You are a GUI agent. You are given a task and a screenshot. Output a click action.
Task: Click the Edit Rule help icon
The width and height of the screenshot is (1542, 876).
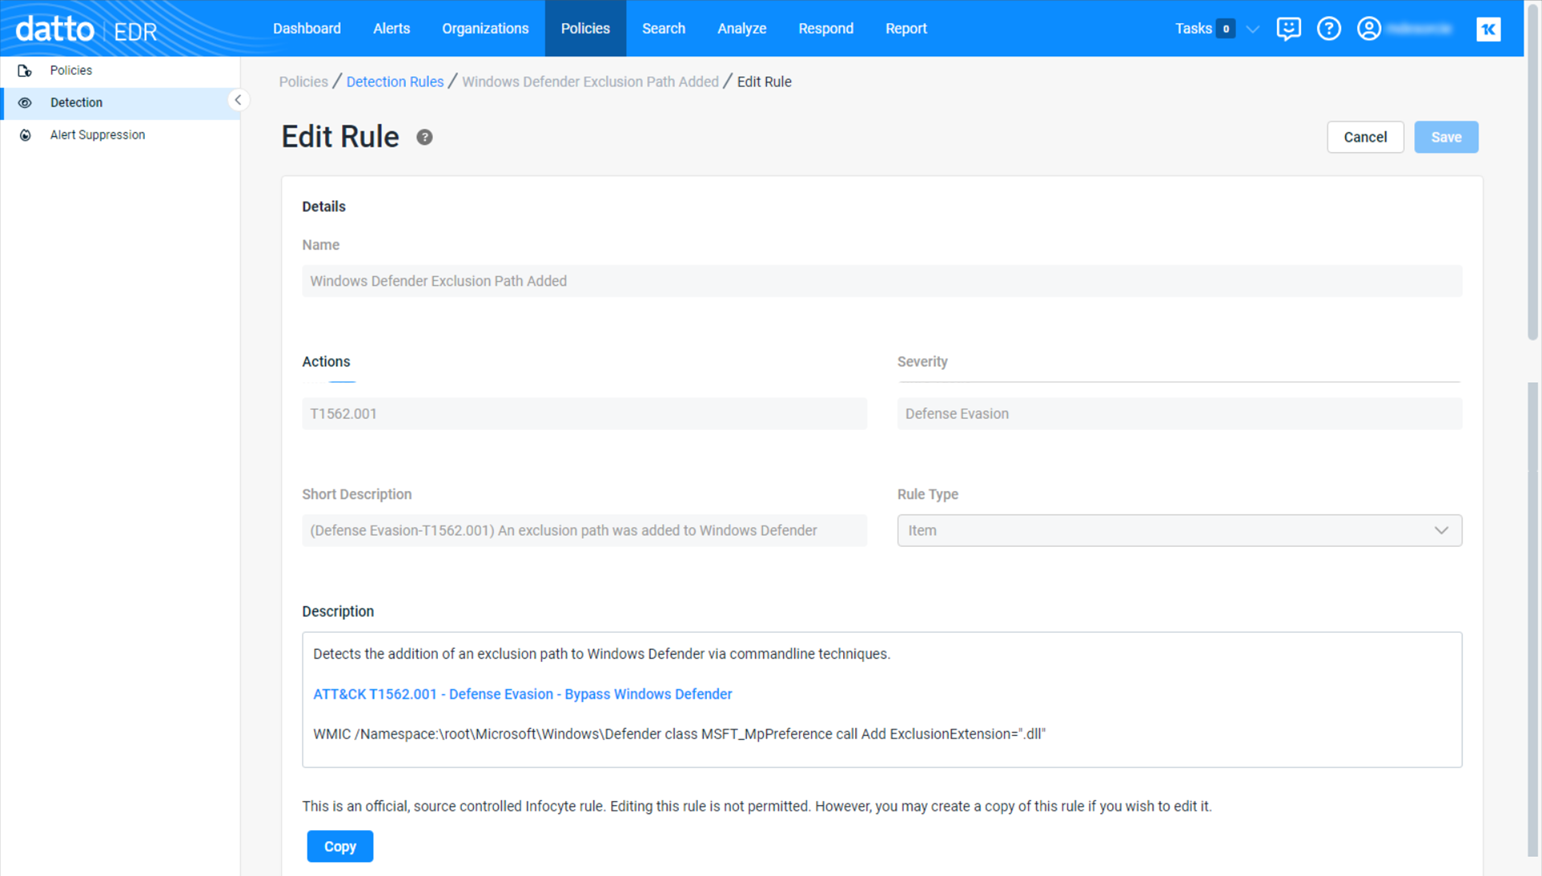(424, 137)
